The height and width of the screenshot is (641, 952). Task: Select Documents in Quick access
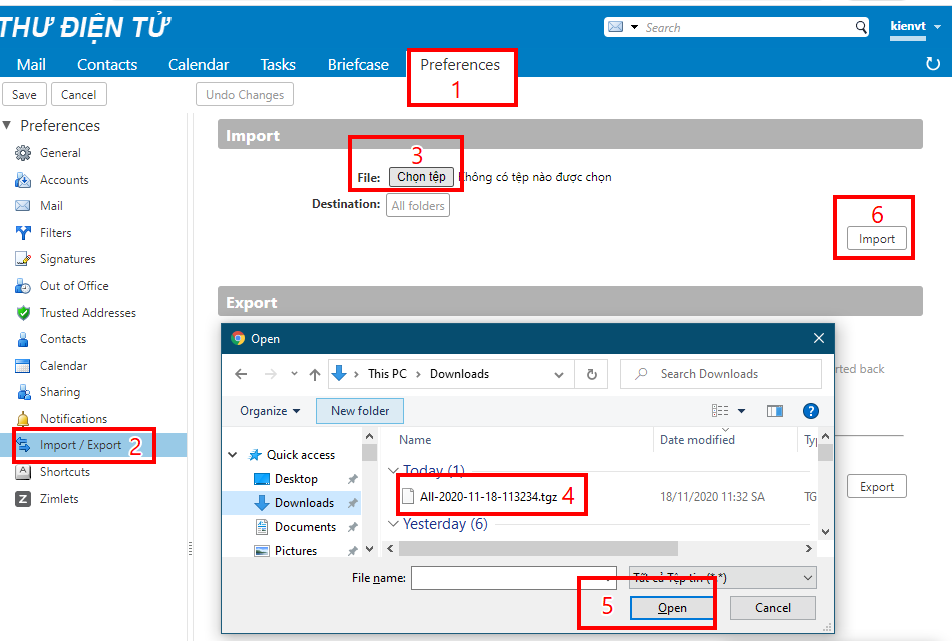(x=305, y=527)
